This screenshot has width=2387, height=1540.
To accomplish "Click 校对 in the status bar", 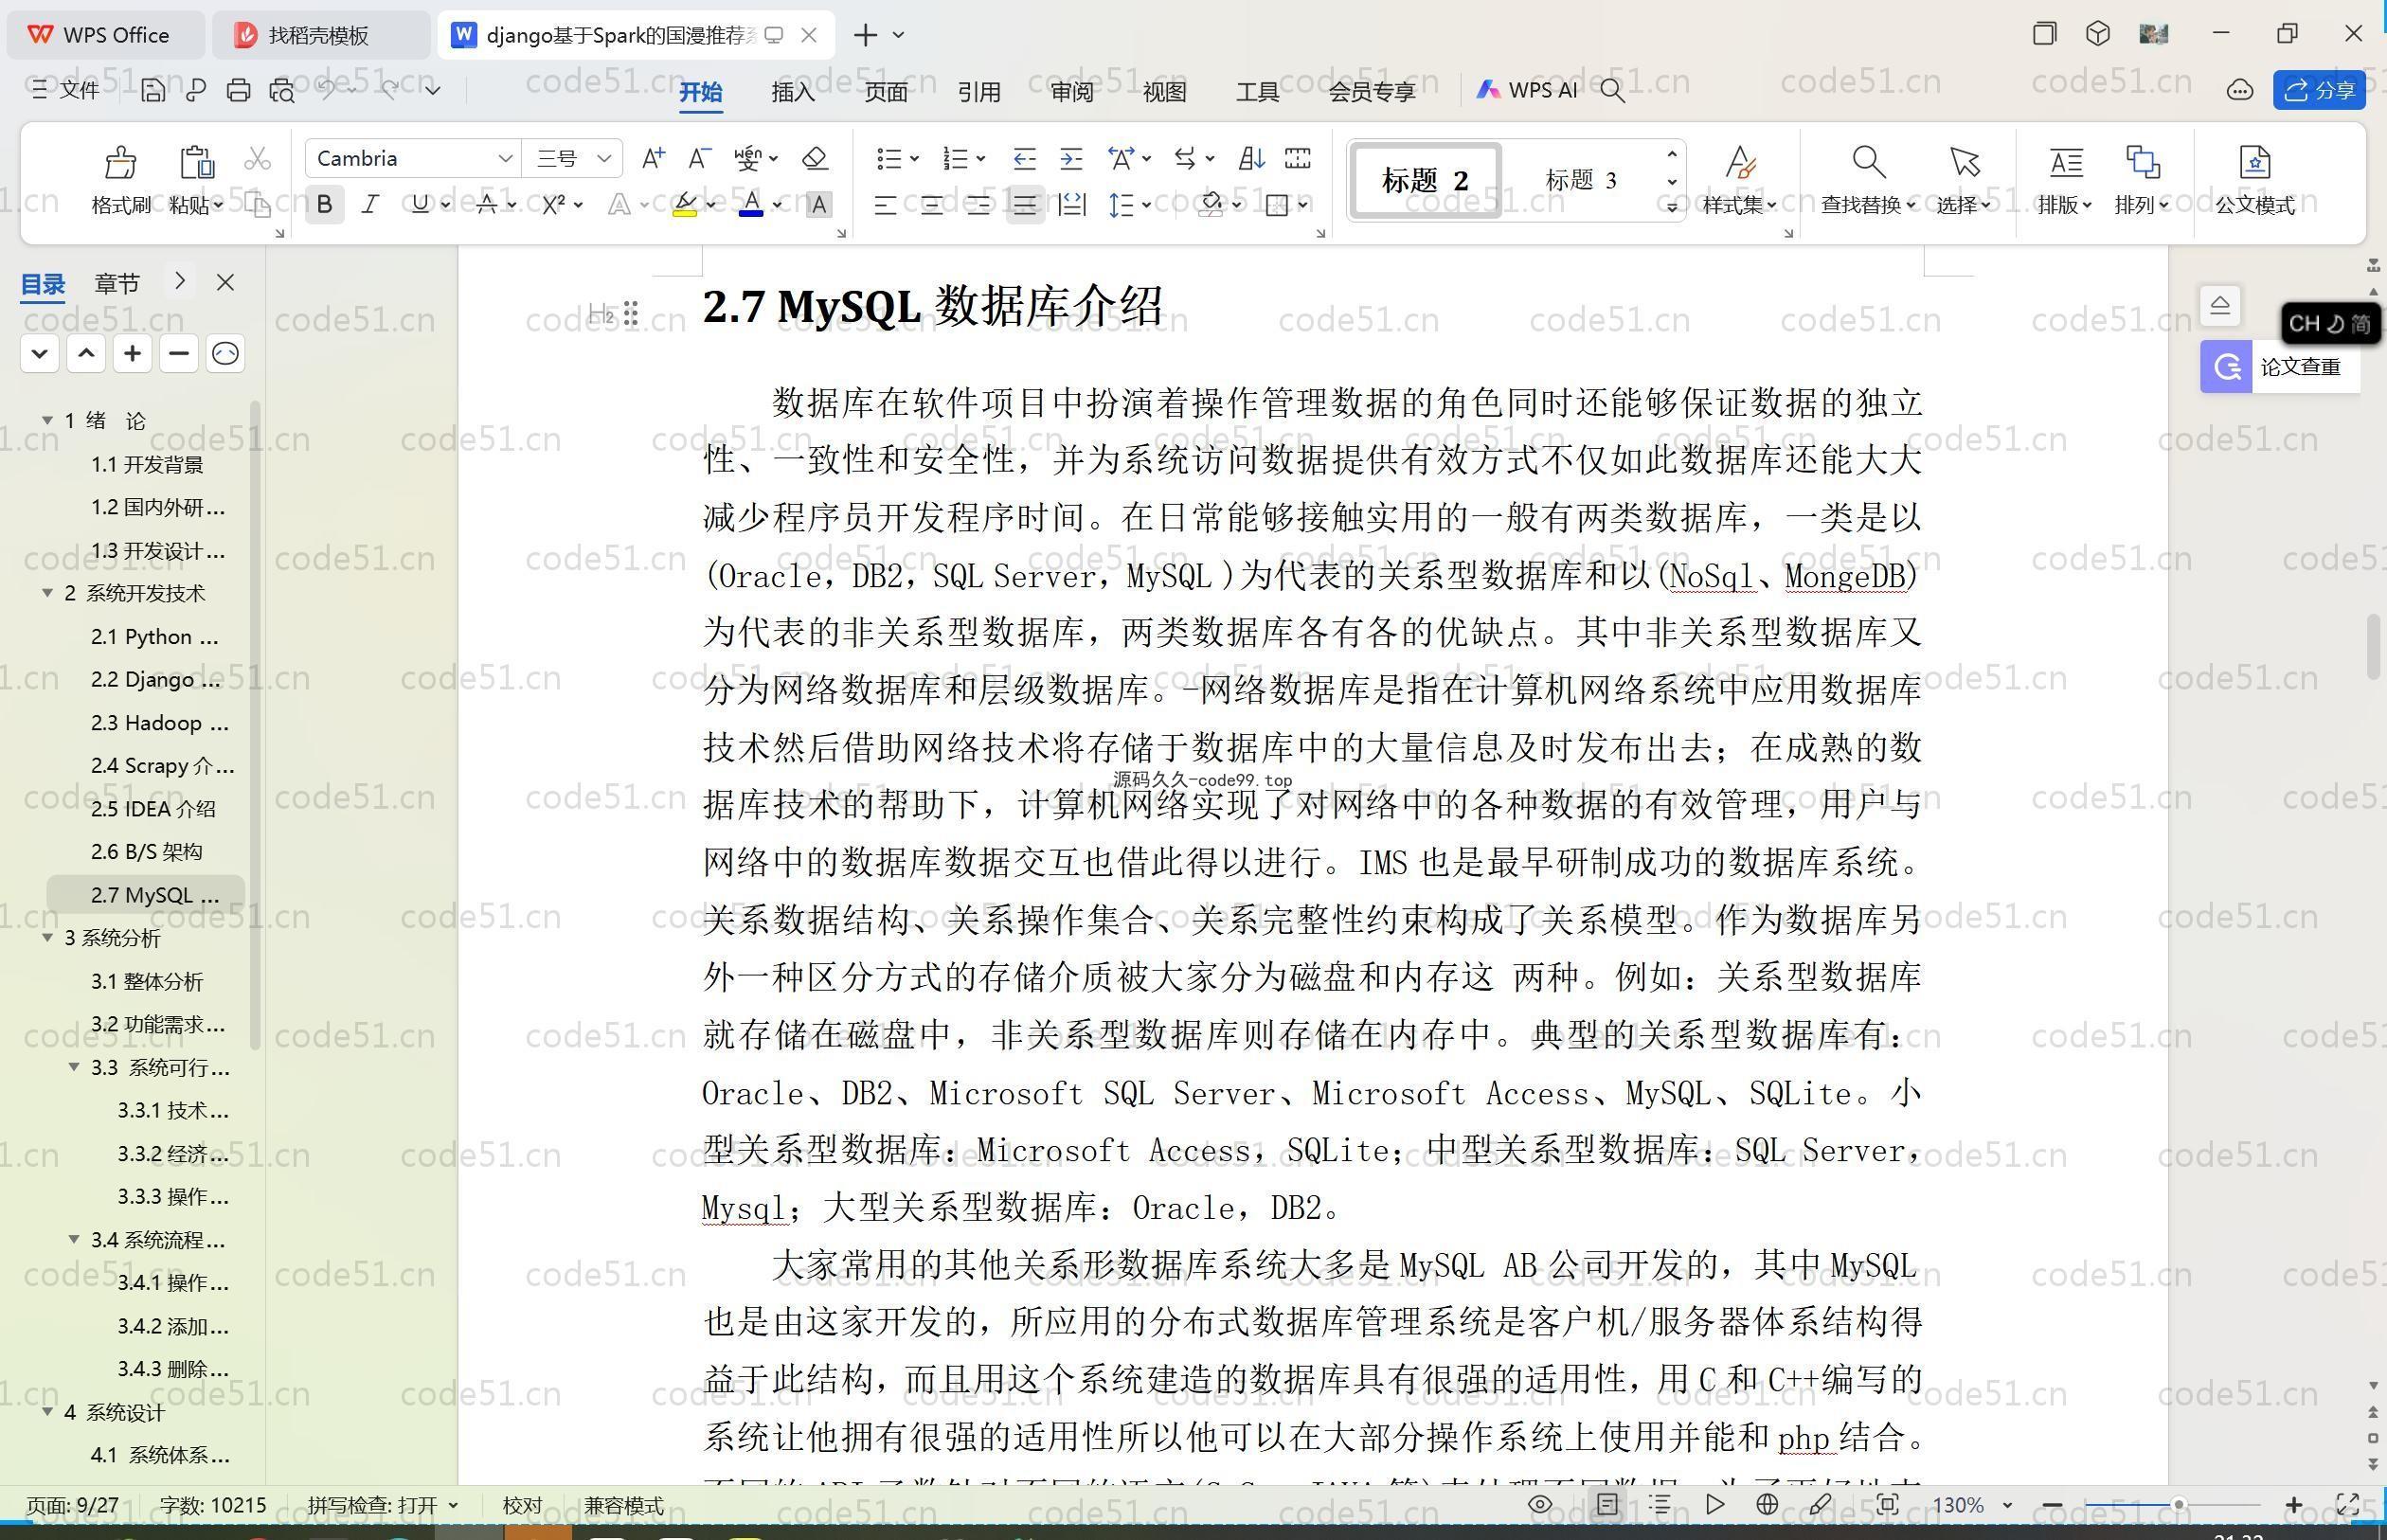I will tap(522, 1505).
